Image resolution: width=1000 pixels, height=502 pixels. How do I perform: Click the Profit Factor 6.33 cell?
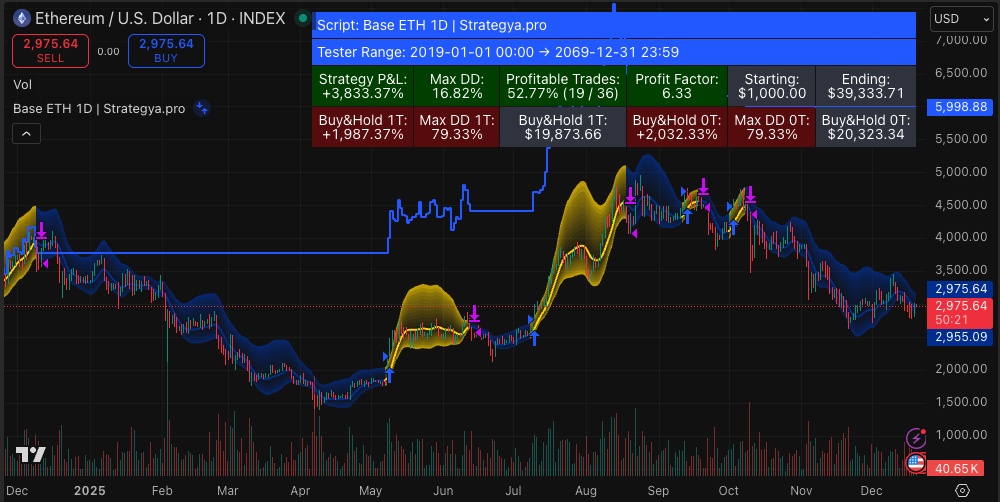pos(677,86)
